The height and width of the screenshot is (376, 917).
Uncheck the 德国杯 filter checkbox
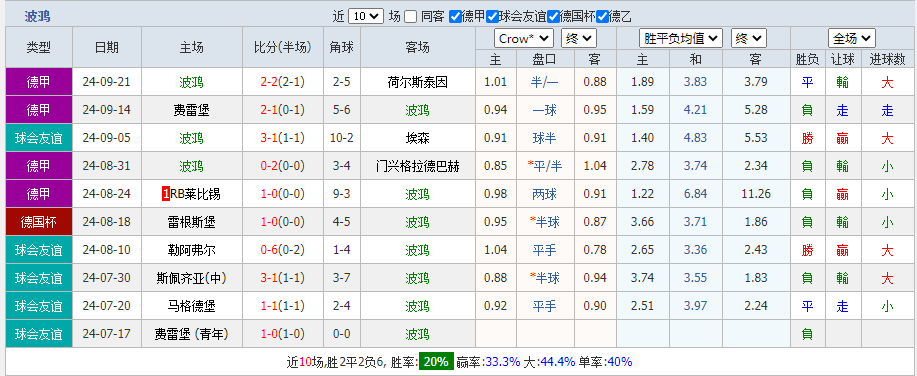pos(553,16)
